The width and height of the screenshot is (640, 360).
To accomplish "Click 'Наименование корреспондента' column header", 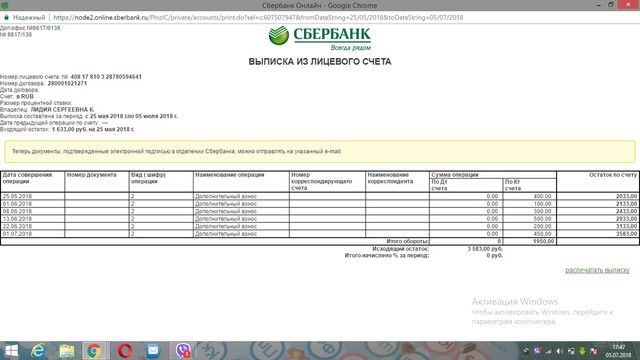I will [x=398, y=182].
